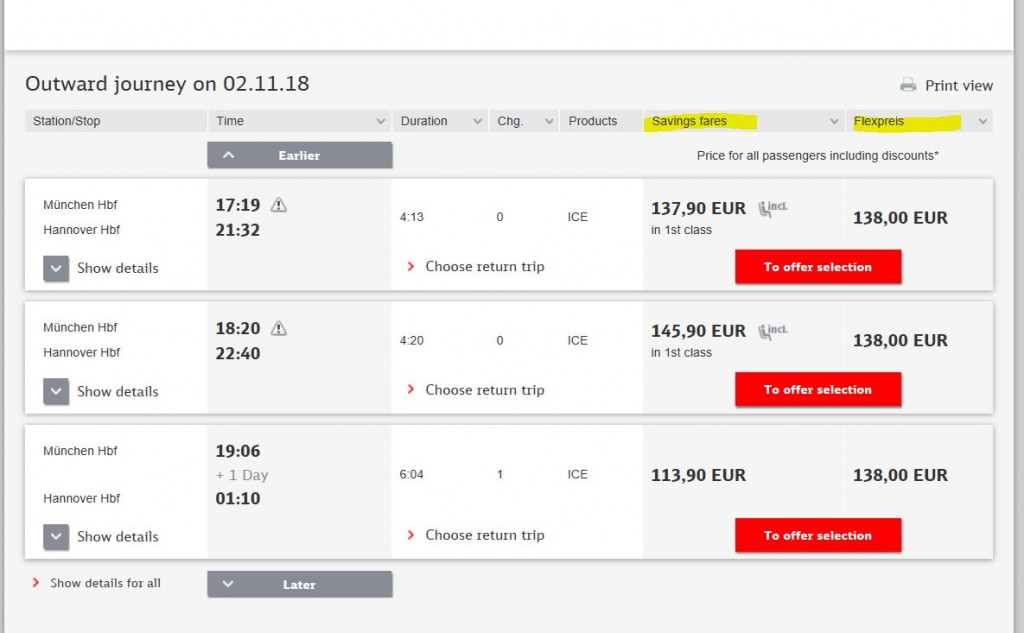Click seat reservation icon next to 145,90 EUR
Viewport: 1024px width, 633px height.
[x=772, y=331]
